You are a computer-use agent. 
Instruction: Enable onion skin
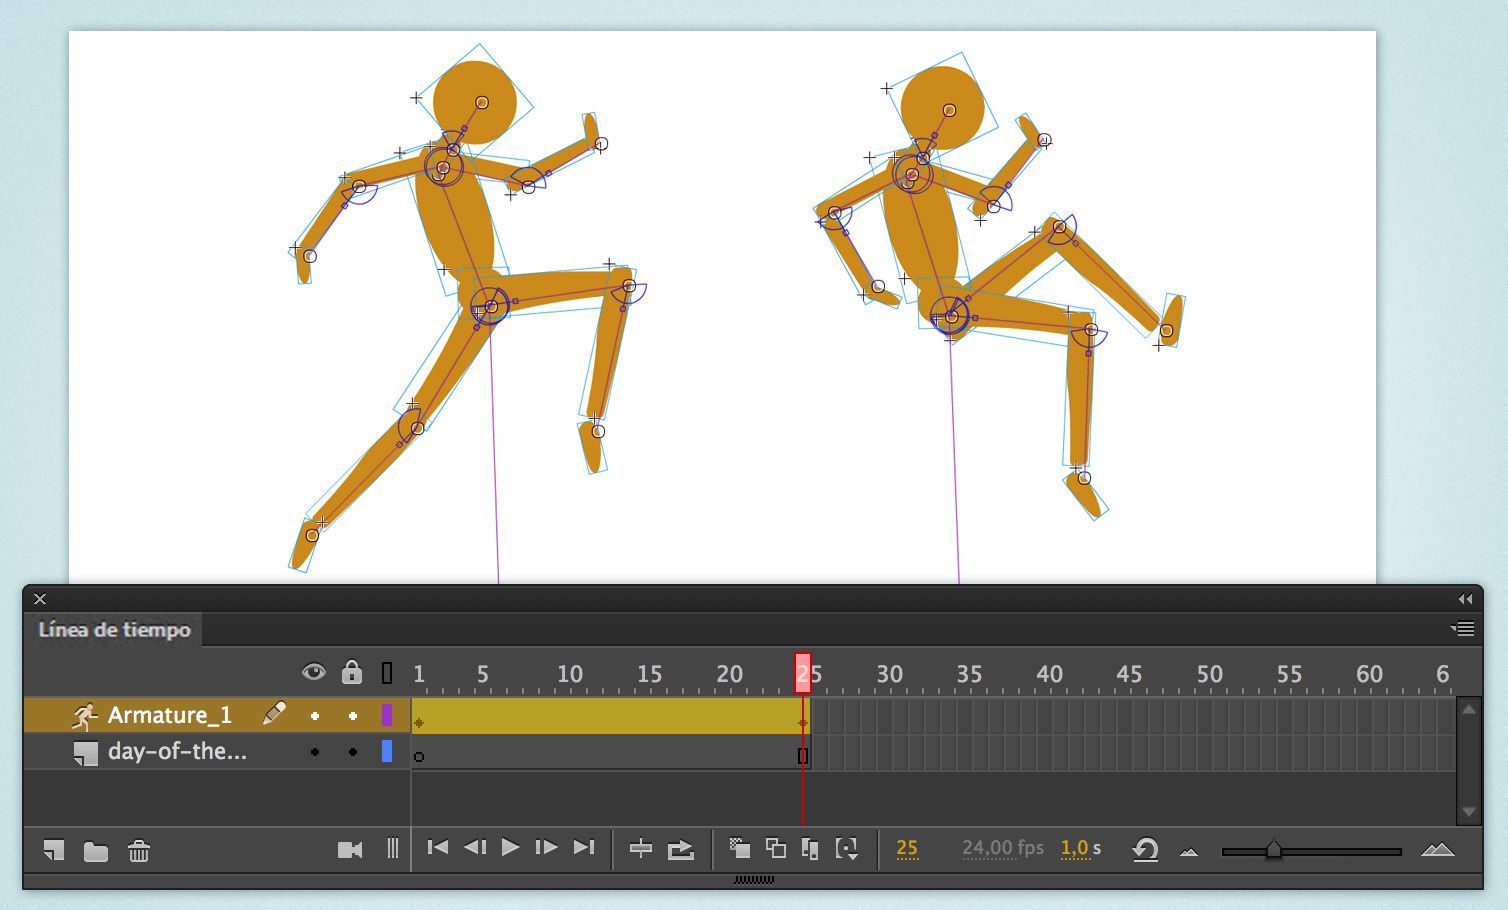pos(739,848)
